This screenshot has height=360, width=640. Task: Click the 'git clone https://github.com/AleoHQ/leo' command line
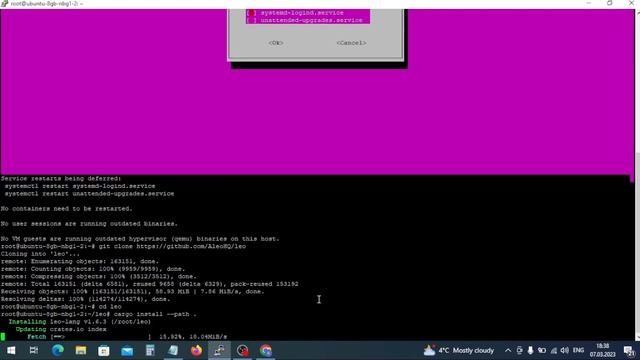123,247
